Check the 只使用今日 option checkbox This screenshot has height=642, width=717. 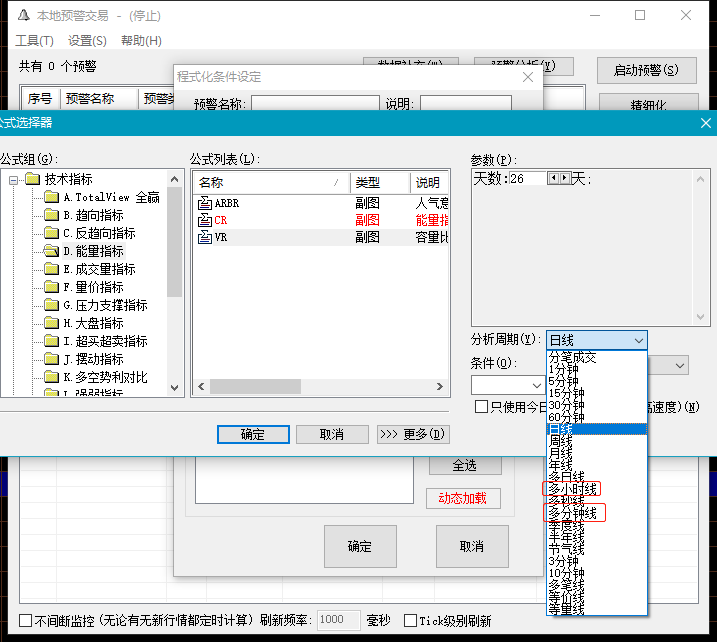[482, 407]
